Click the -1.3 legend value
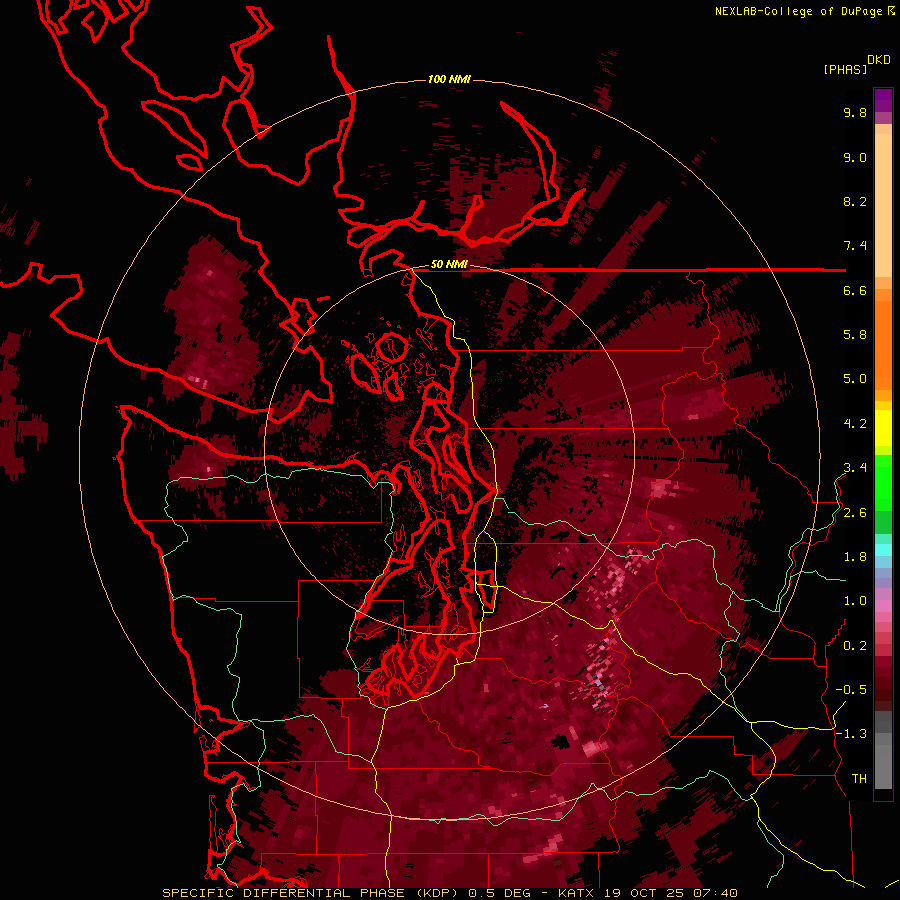 point(851,735)
